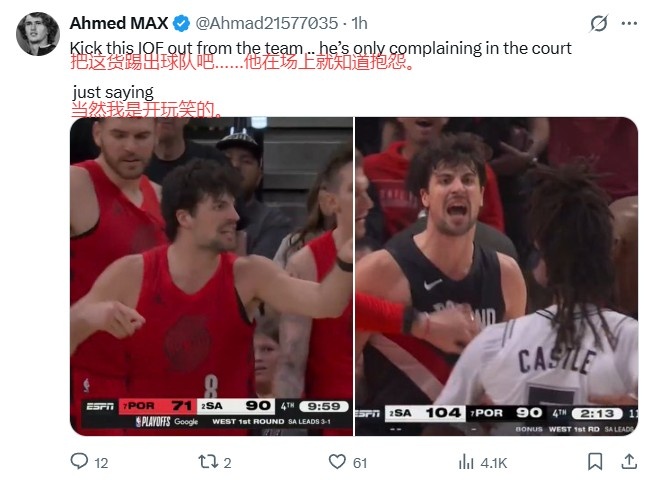Like the tweet with the heart icon

pos(337,462)
